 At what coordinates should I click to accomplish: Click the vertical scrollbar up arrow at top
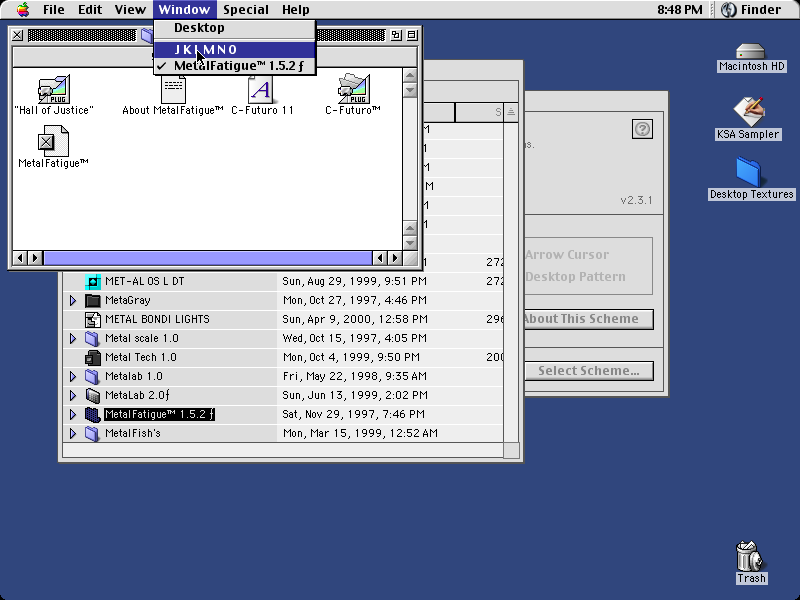coord(410,76)
